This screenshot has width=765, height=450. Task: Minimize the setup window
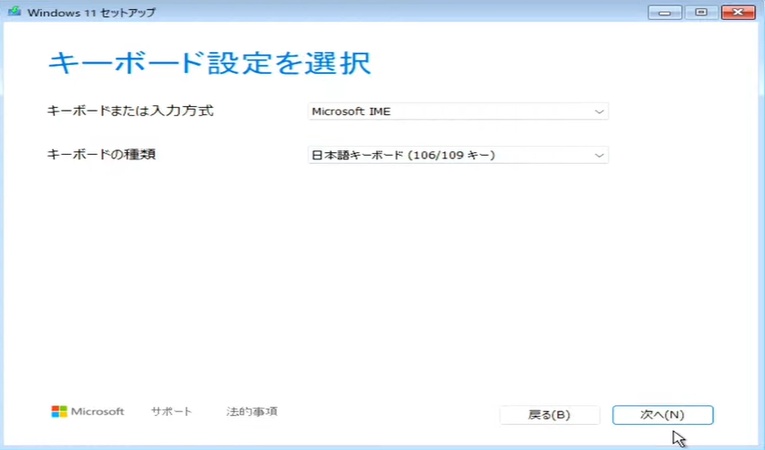click(x=664, y=12)
